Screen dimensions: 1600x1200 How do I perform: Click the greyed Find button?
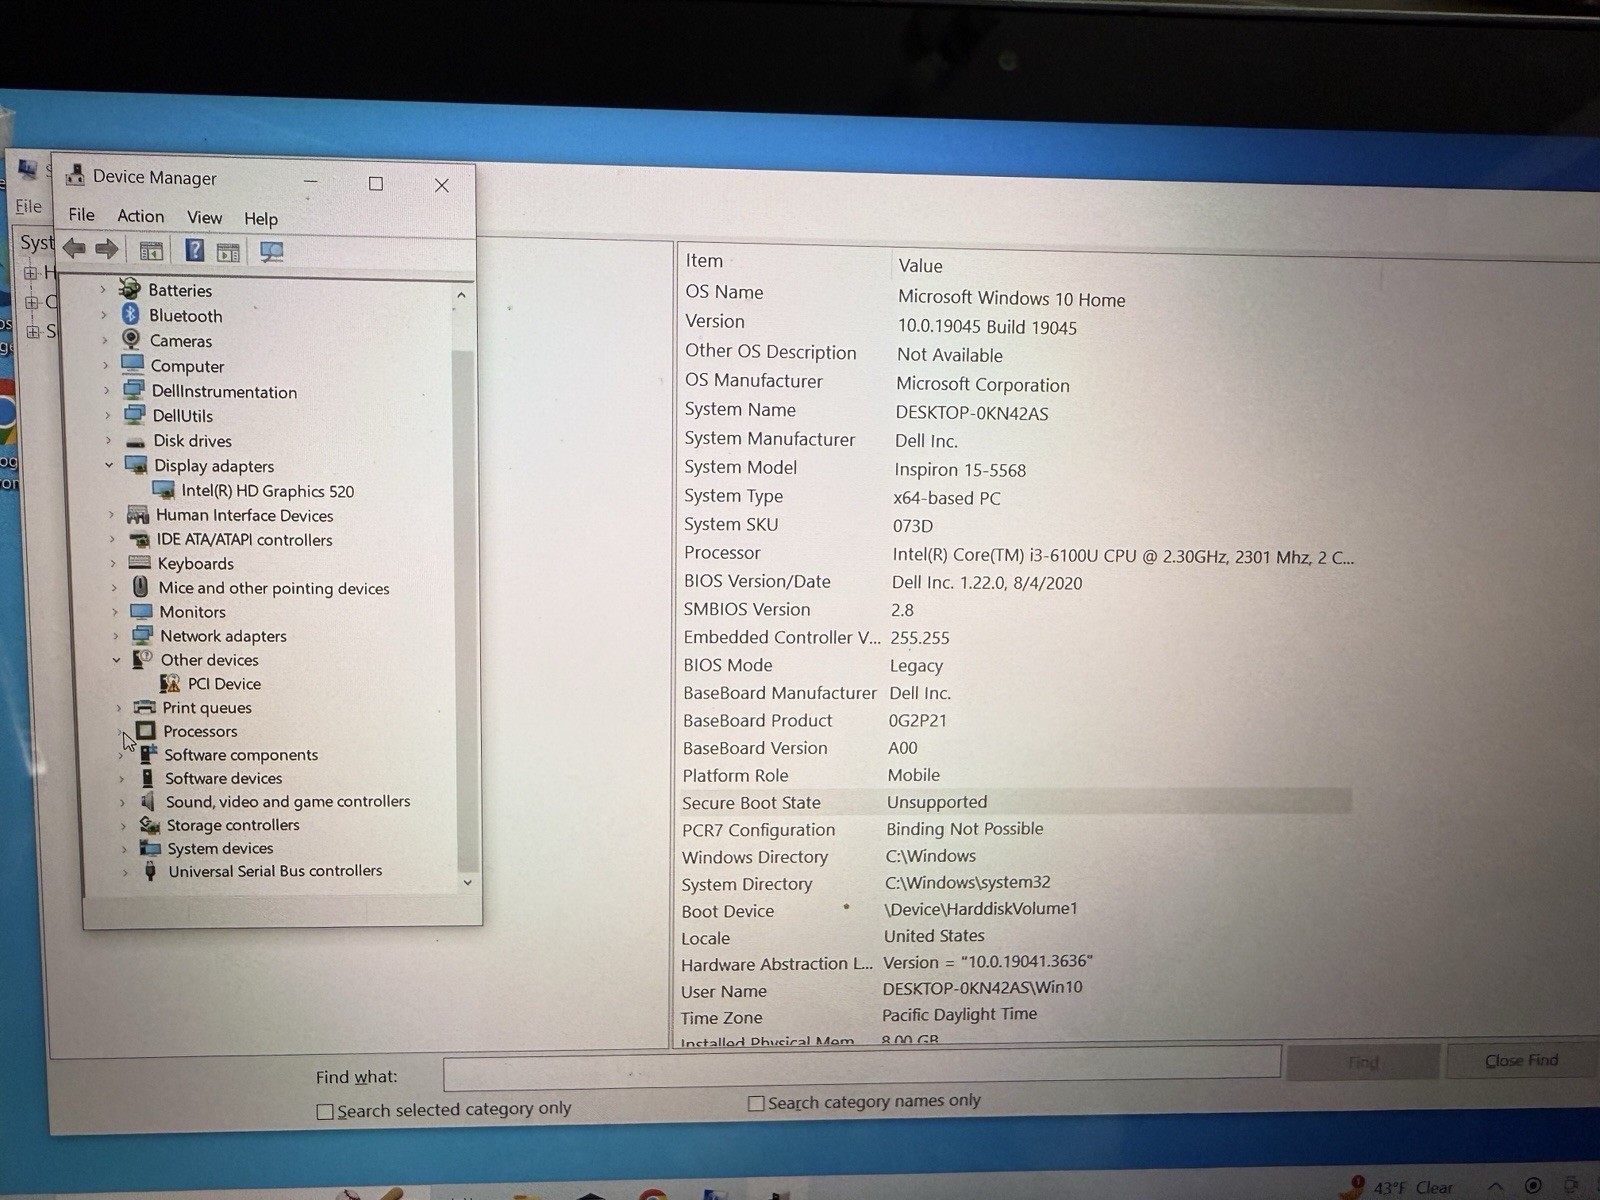pyautogui.click(x=1363, y=1062)
